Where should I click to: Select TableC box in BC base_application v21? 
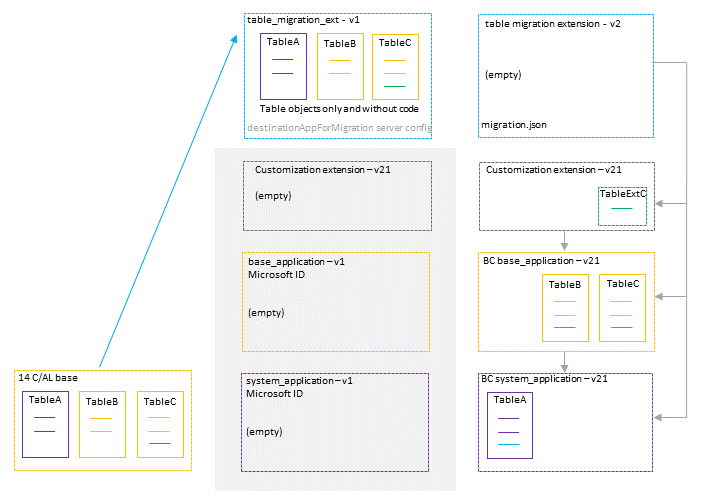[x=623, y=308]
